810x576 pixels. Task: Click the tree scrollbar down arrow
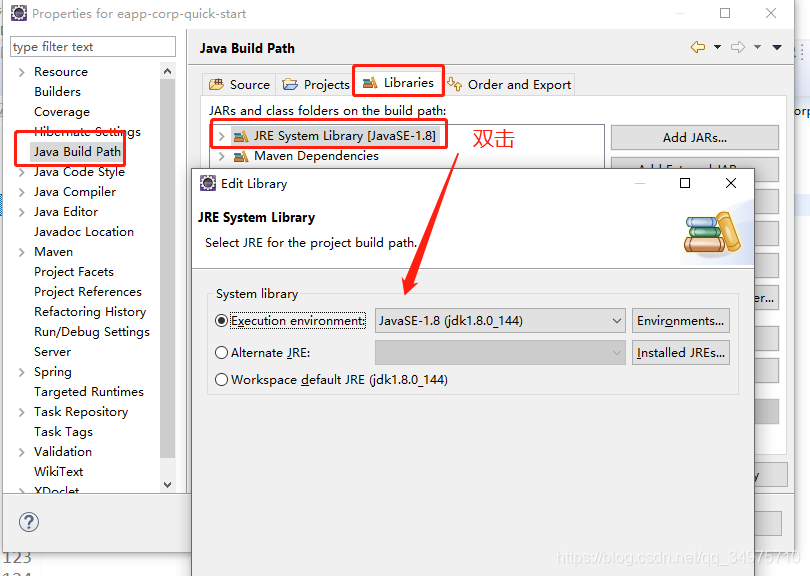coord(167,485)
